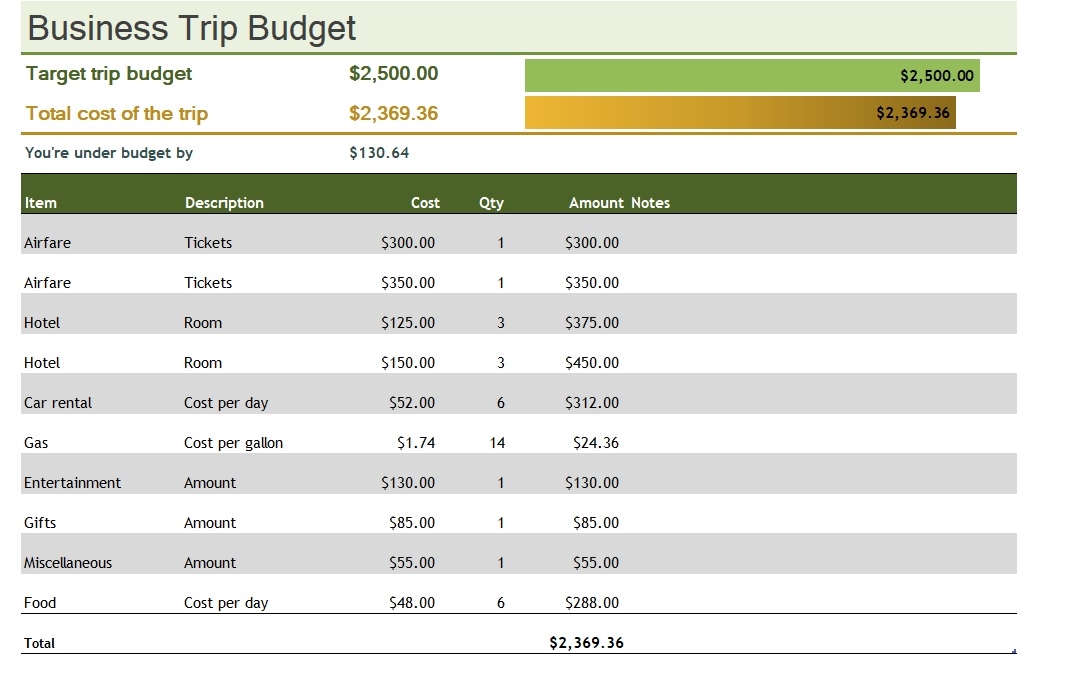Click the Entertainment item cell

[x=72, y=483]
